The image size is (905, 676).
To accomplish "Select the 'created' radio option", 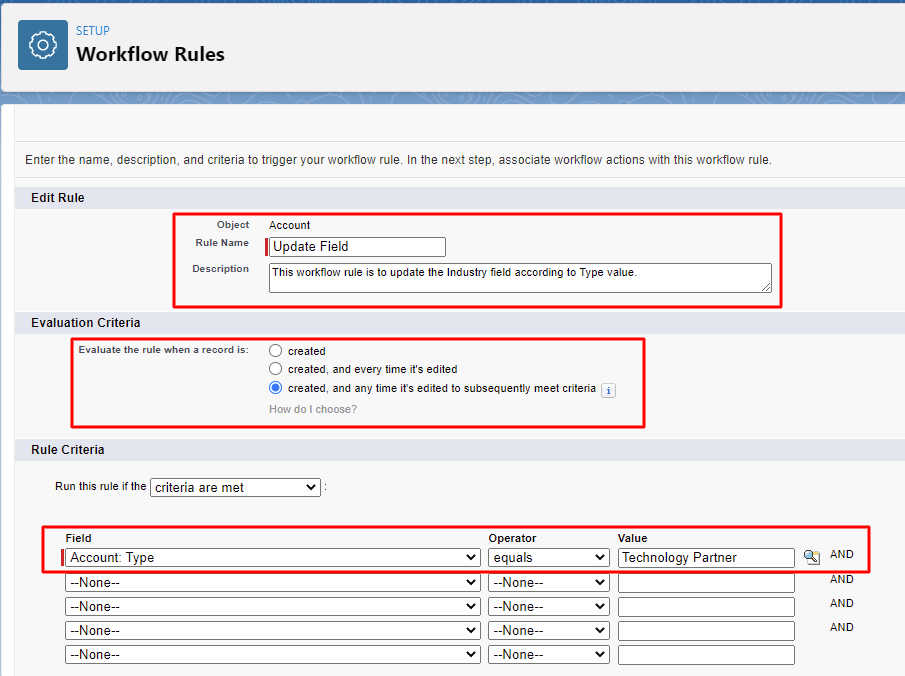I will [276, 350].
